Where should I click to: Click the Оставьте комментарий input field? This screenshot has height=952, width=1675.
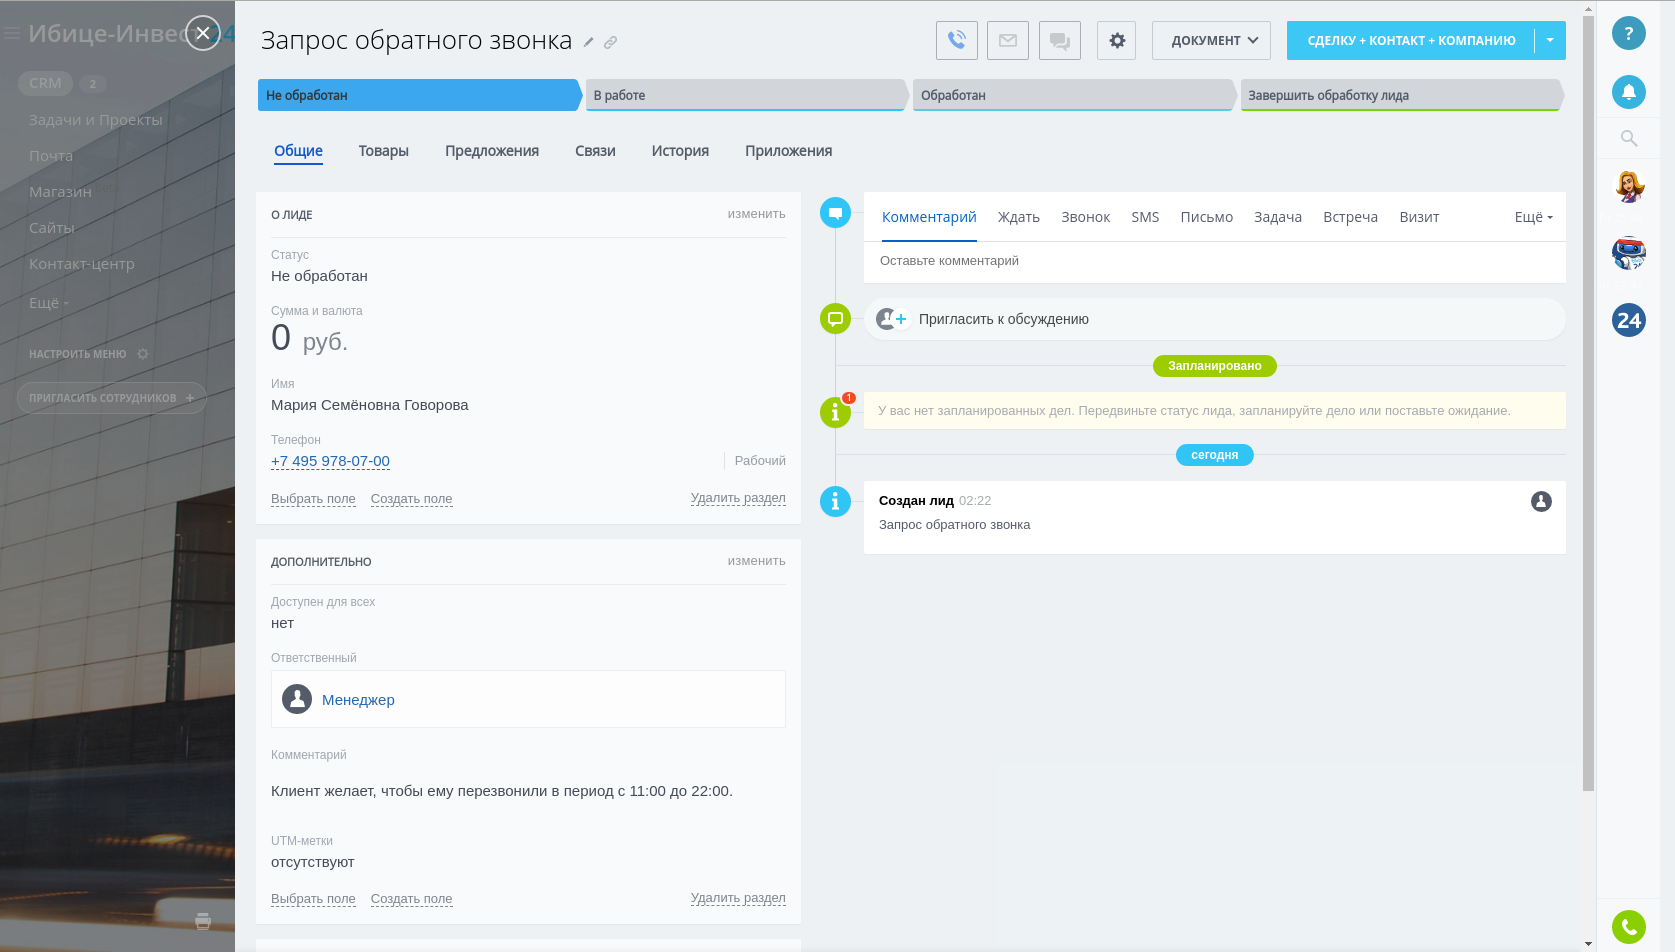pos(1213,261)
